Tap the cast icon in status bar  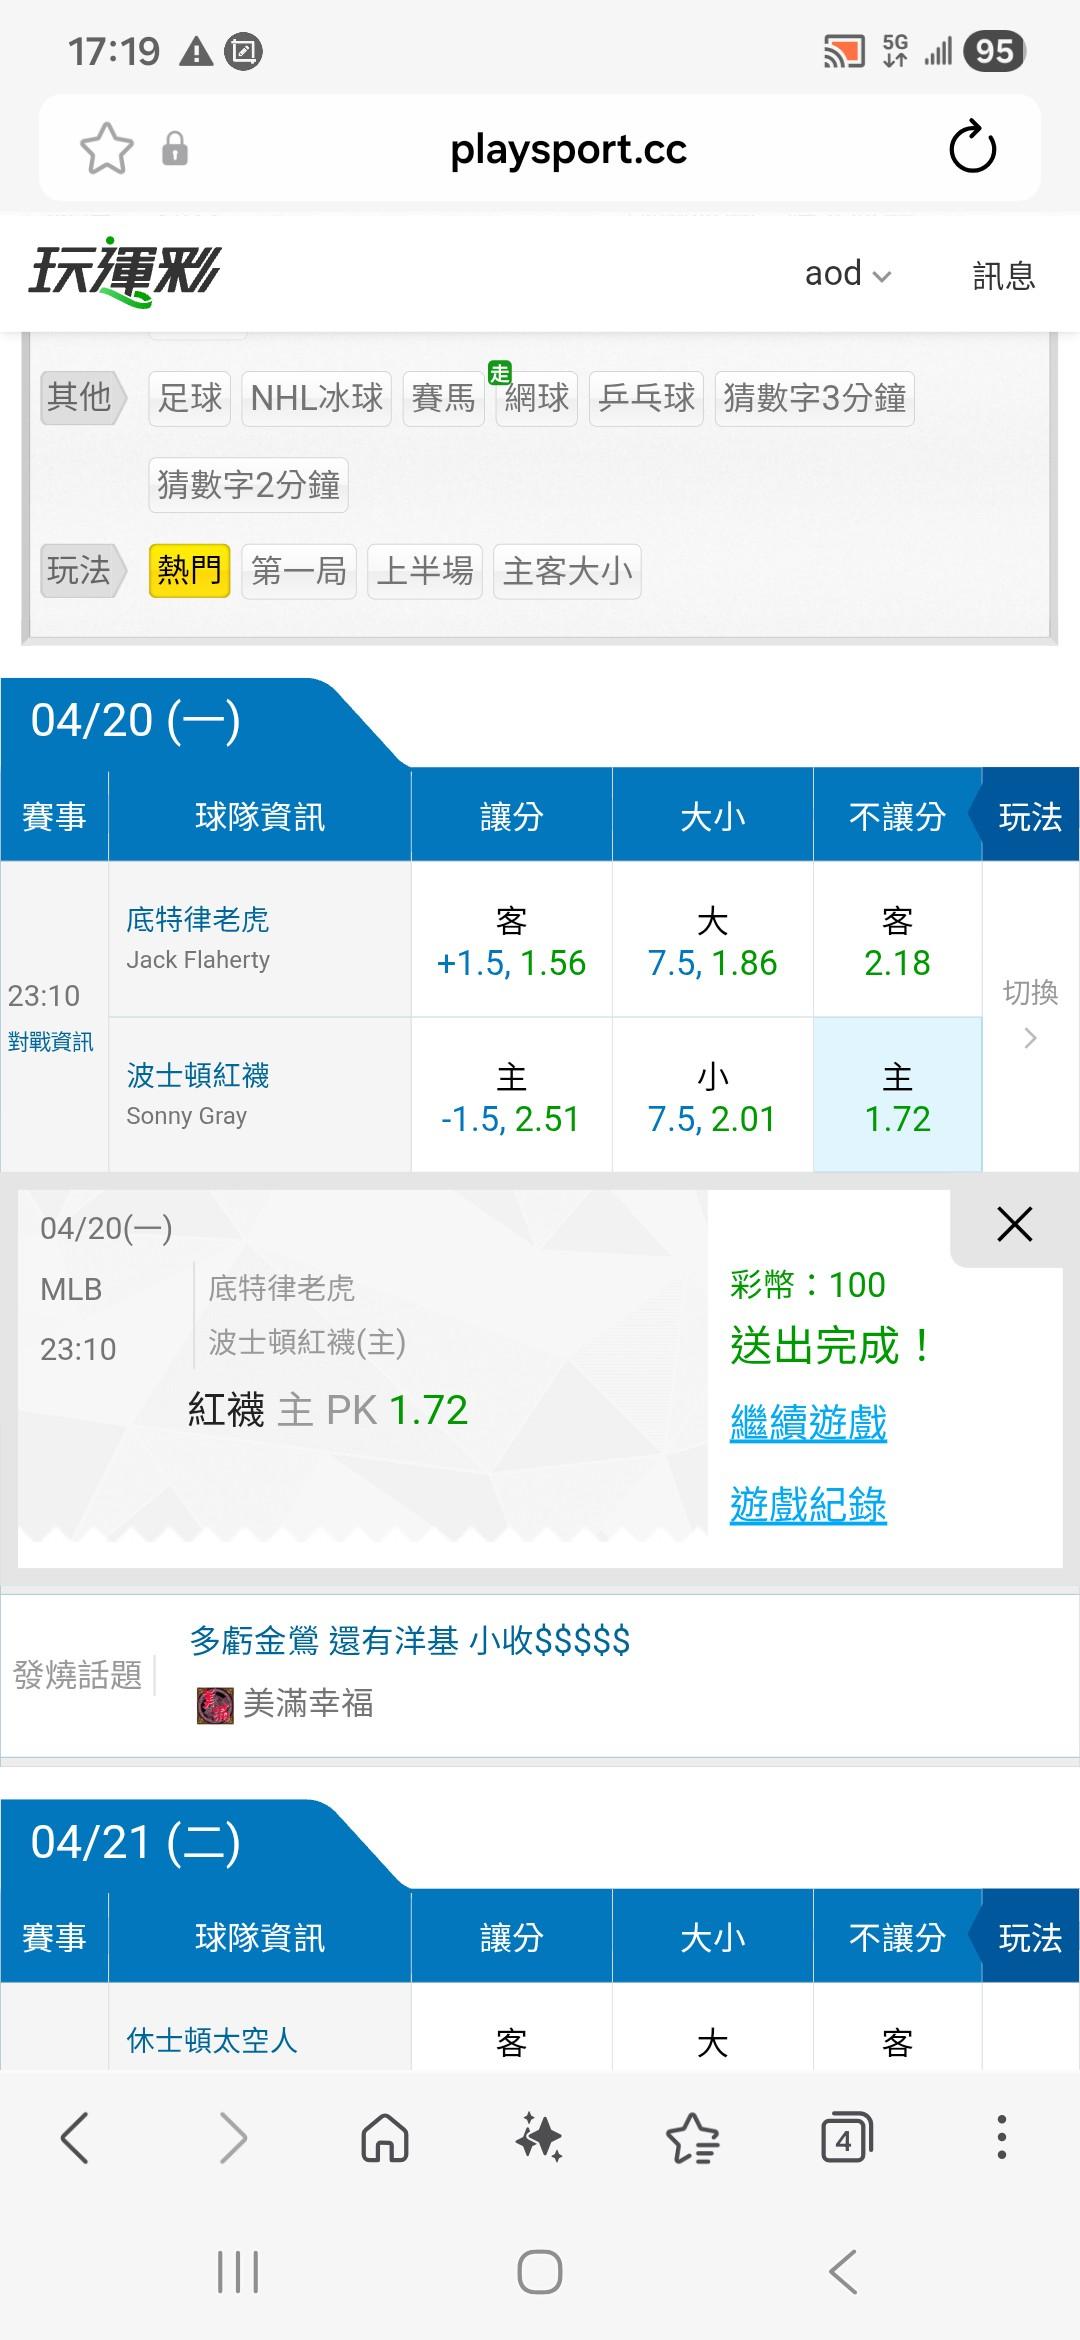pos(843,51)
